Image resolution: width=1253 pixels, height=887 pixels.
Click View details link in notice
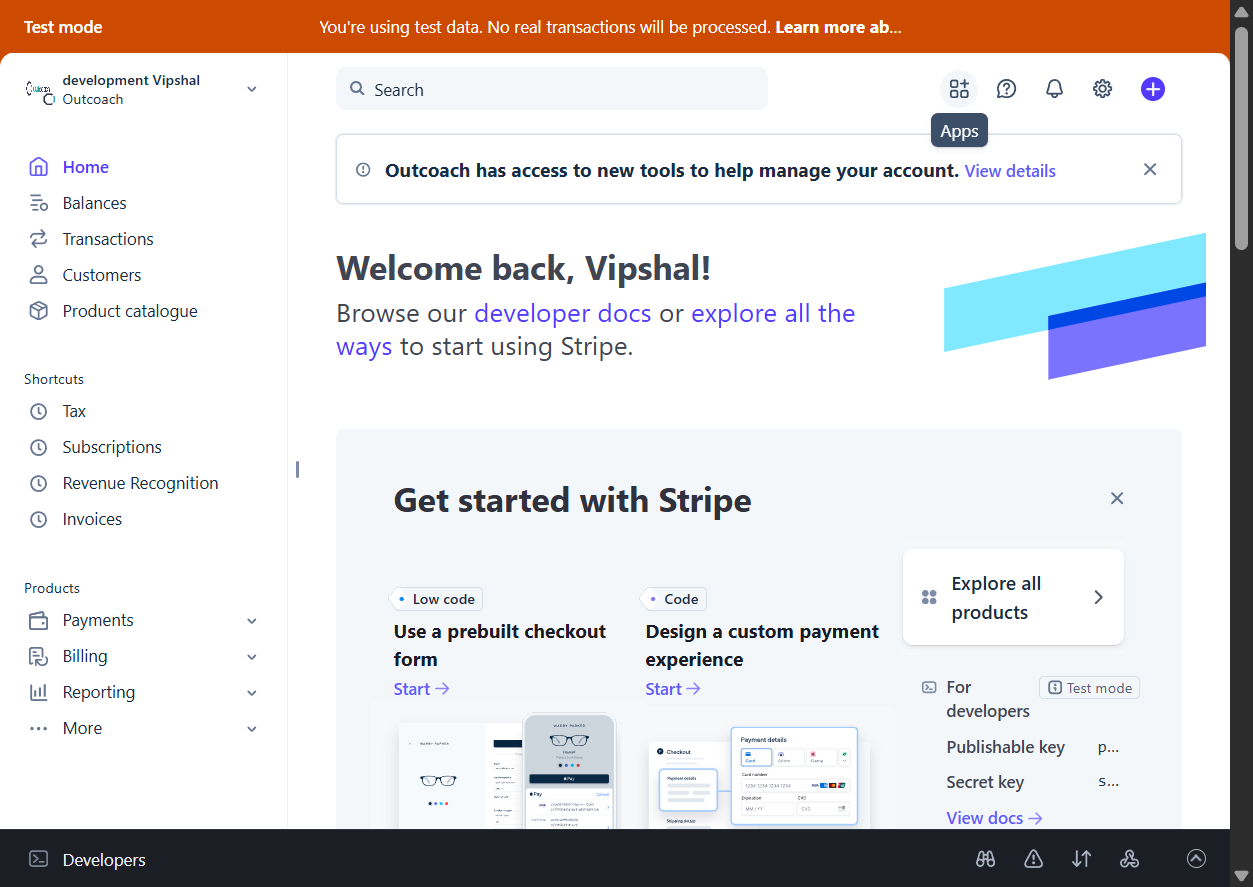[x=1010, y=171]
